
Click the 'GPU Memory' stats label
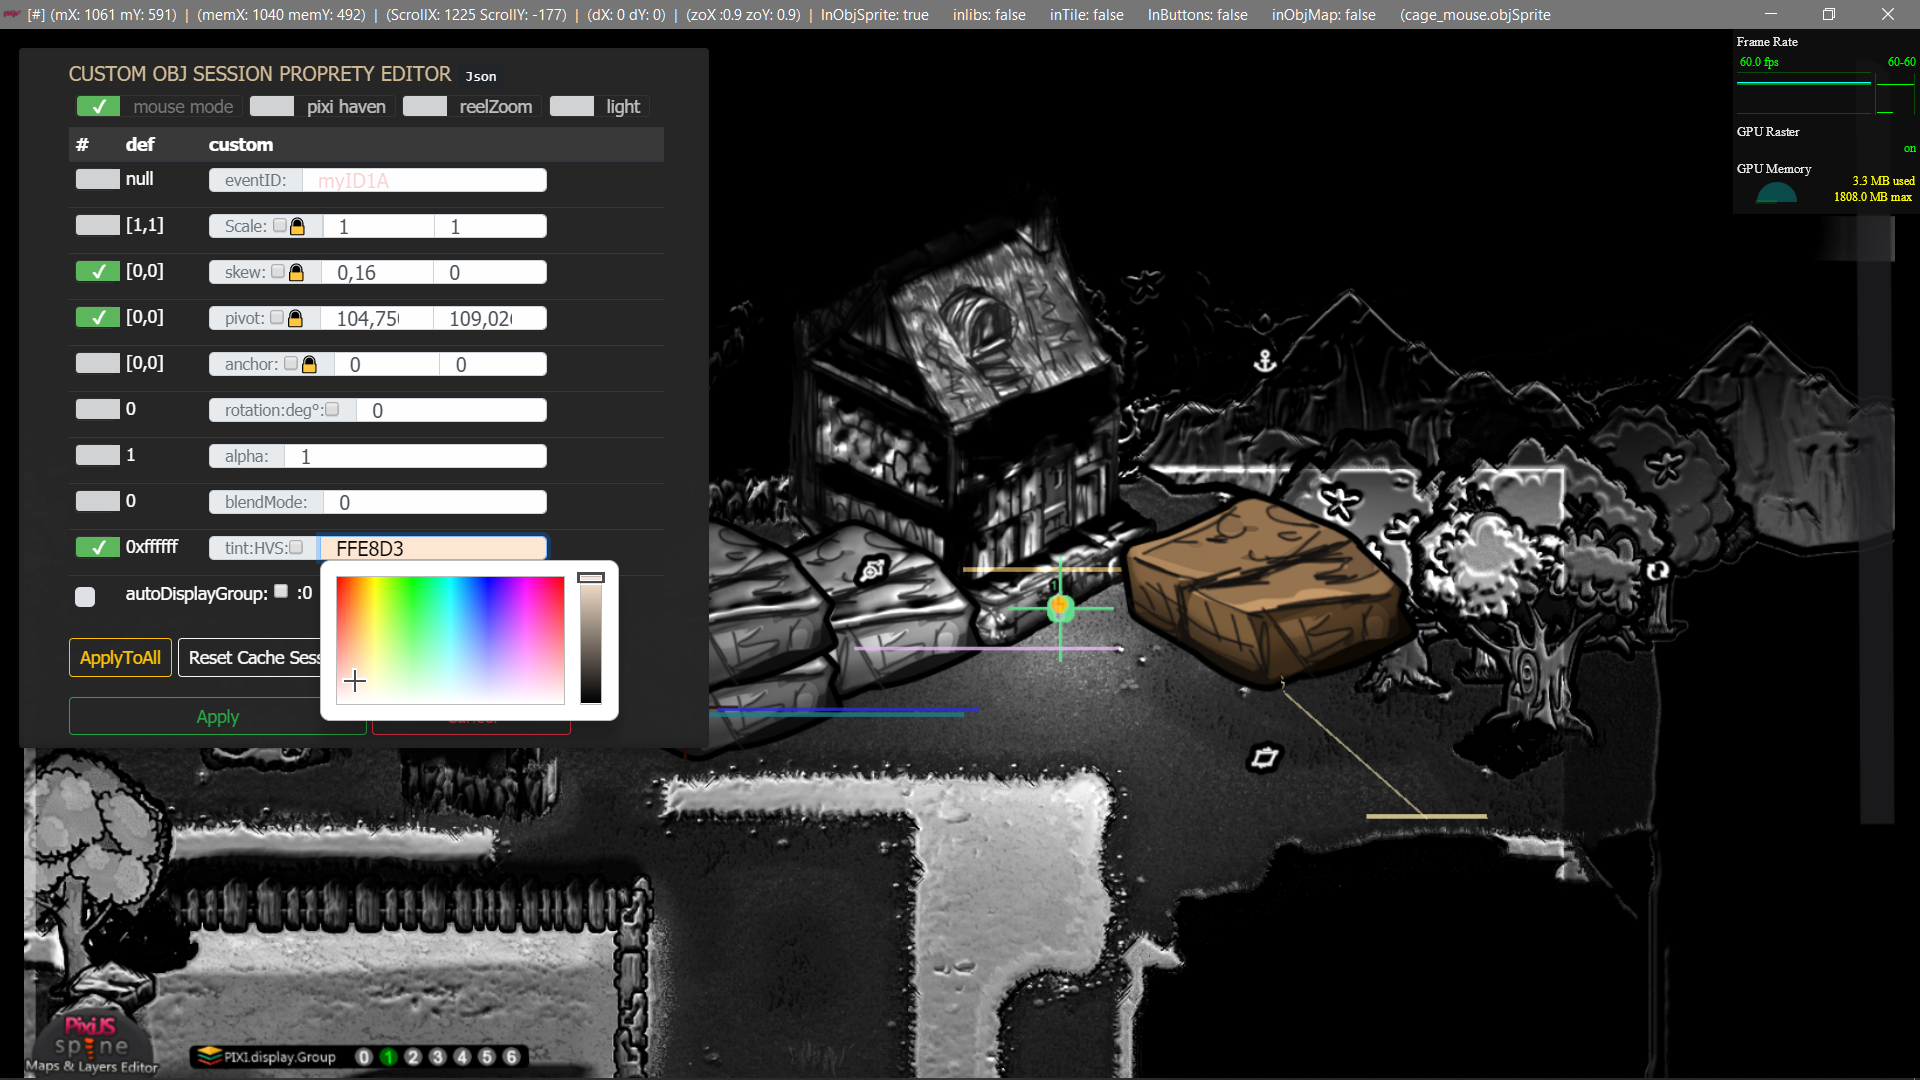click(1774, 169)
